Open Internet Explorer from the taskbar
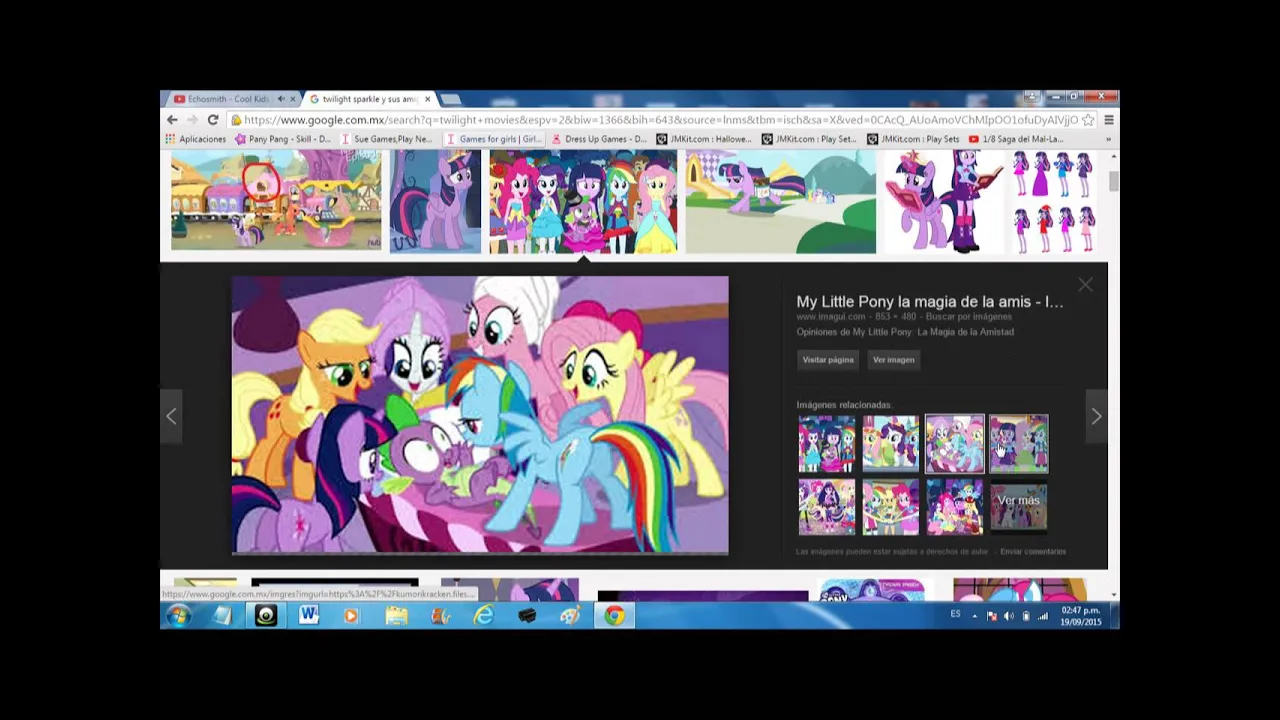Image resolution: width=1280 pixels, height=720 pixels. point(484,616)
